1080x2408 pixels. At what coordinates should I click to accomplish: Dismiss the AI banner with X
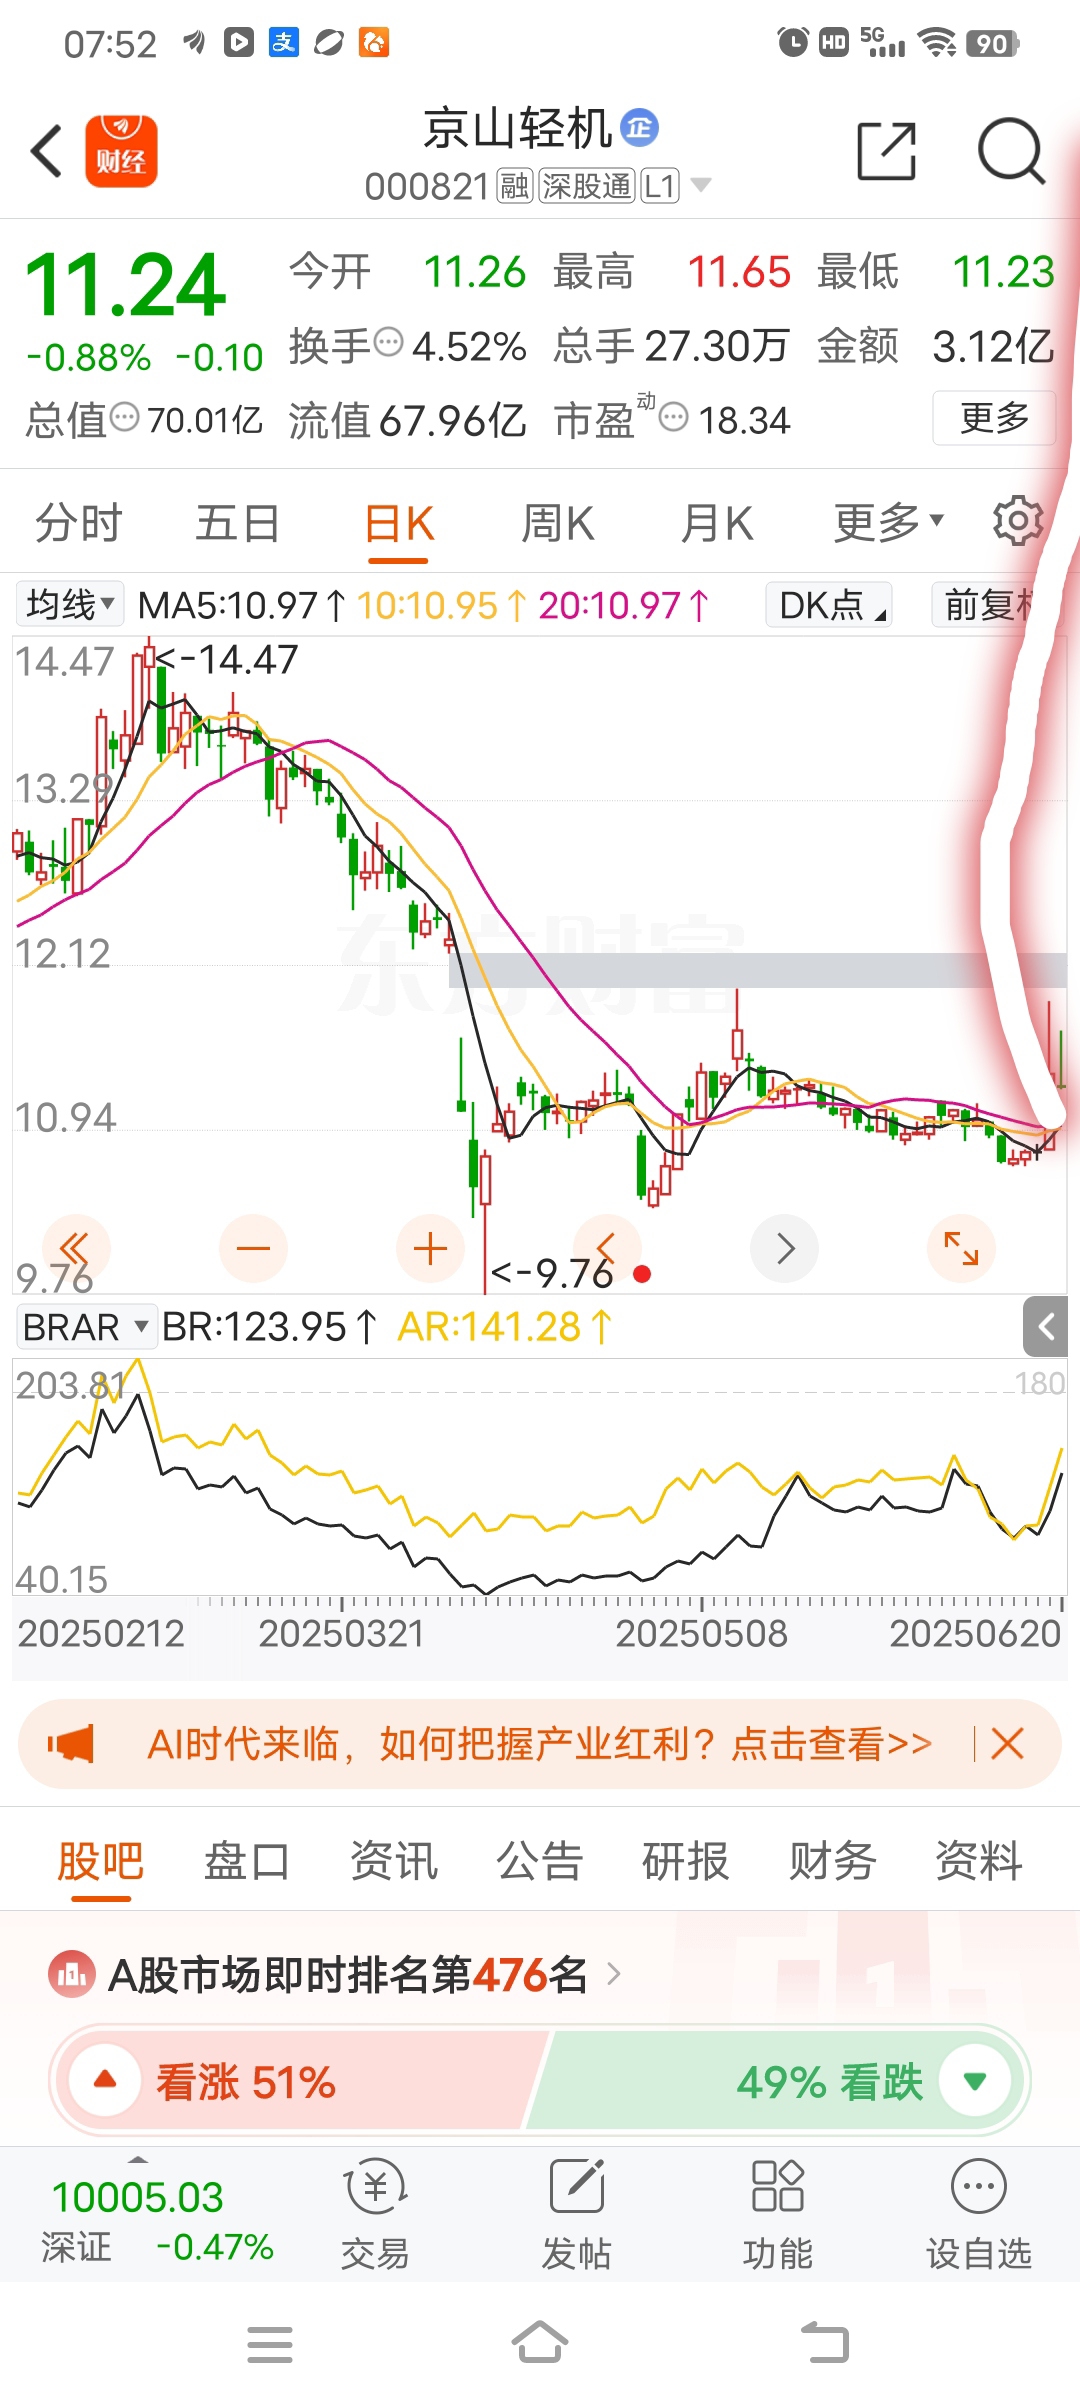click(x=1007, y=1744)
